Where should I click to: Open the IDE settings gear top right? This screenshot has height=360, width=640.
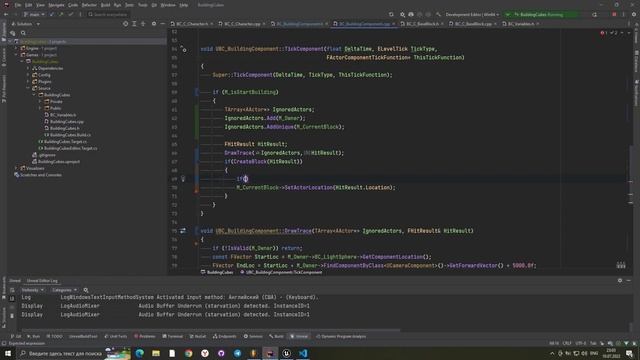634,14
